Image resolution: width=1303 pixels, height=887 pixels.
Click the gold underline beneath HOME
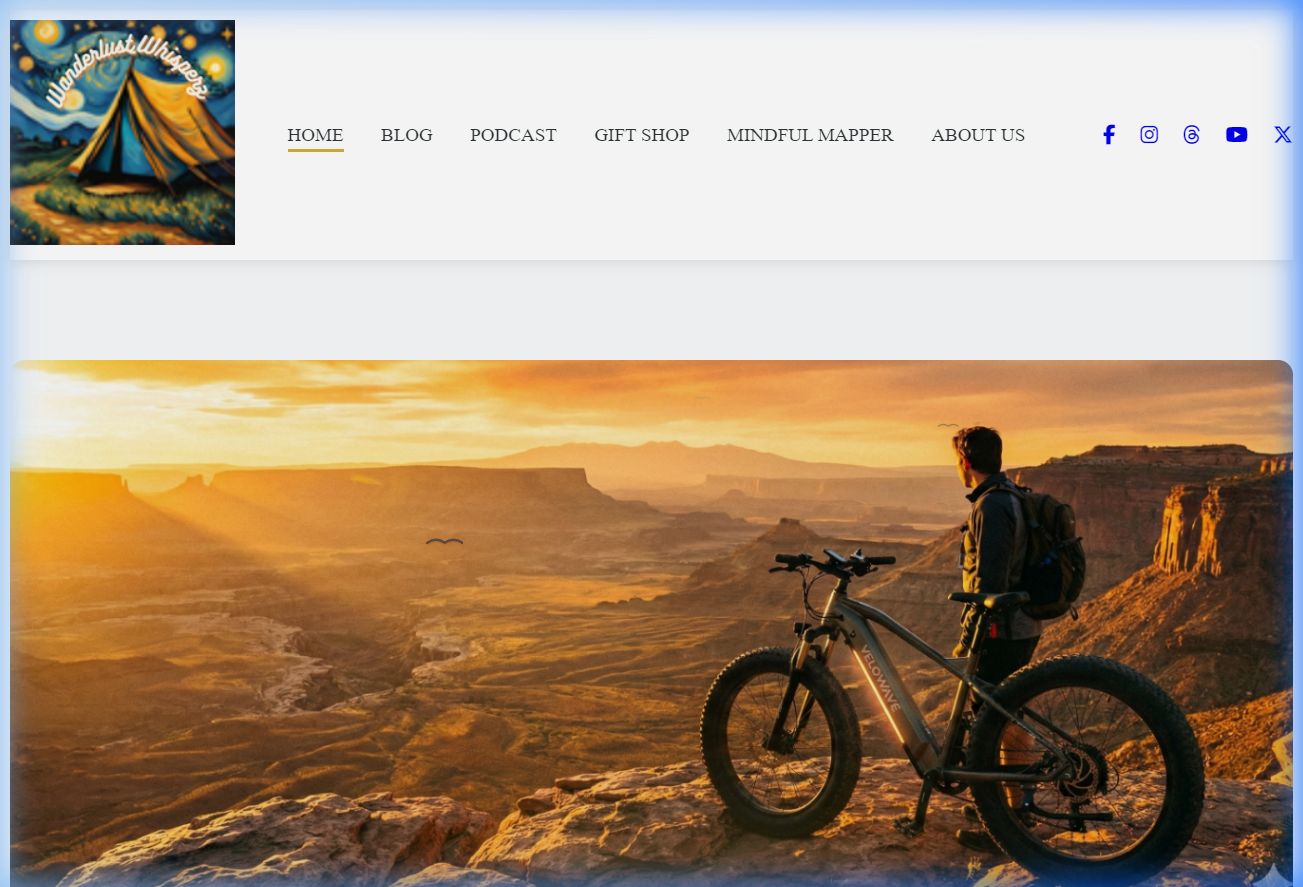click(x=315, y=150)
